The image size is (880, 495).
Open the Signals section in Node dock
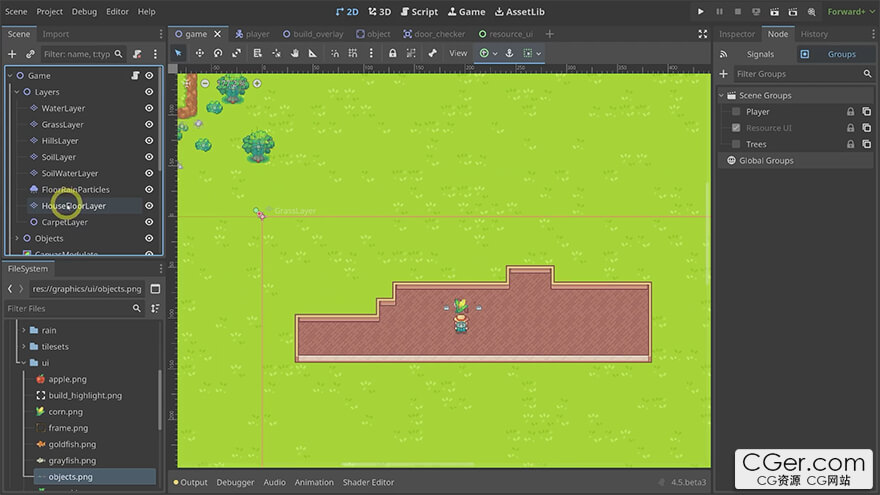pos(759,54)
